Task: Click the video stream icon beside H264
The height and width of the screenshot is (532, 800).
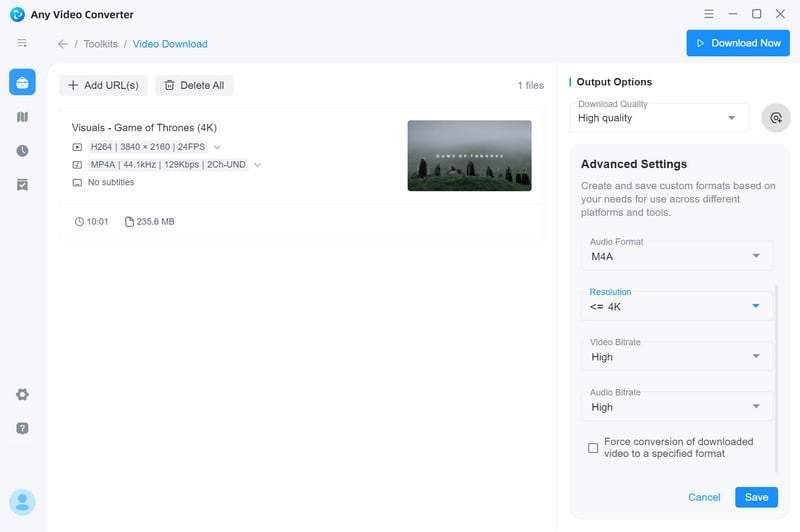Action: click(77, 147)
